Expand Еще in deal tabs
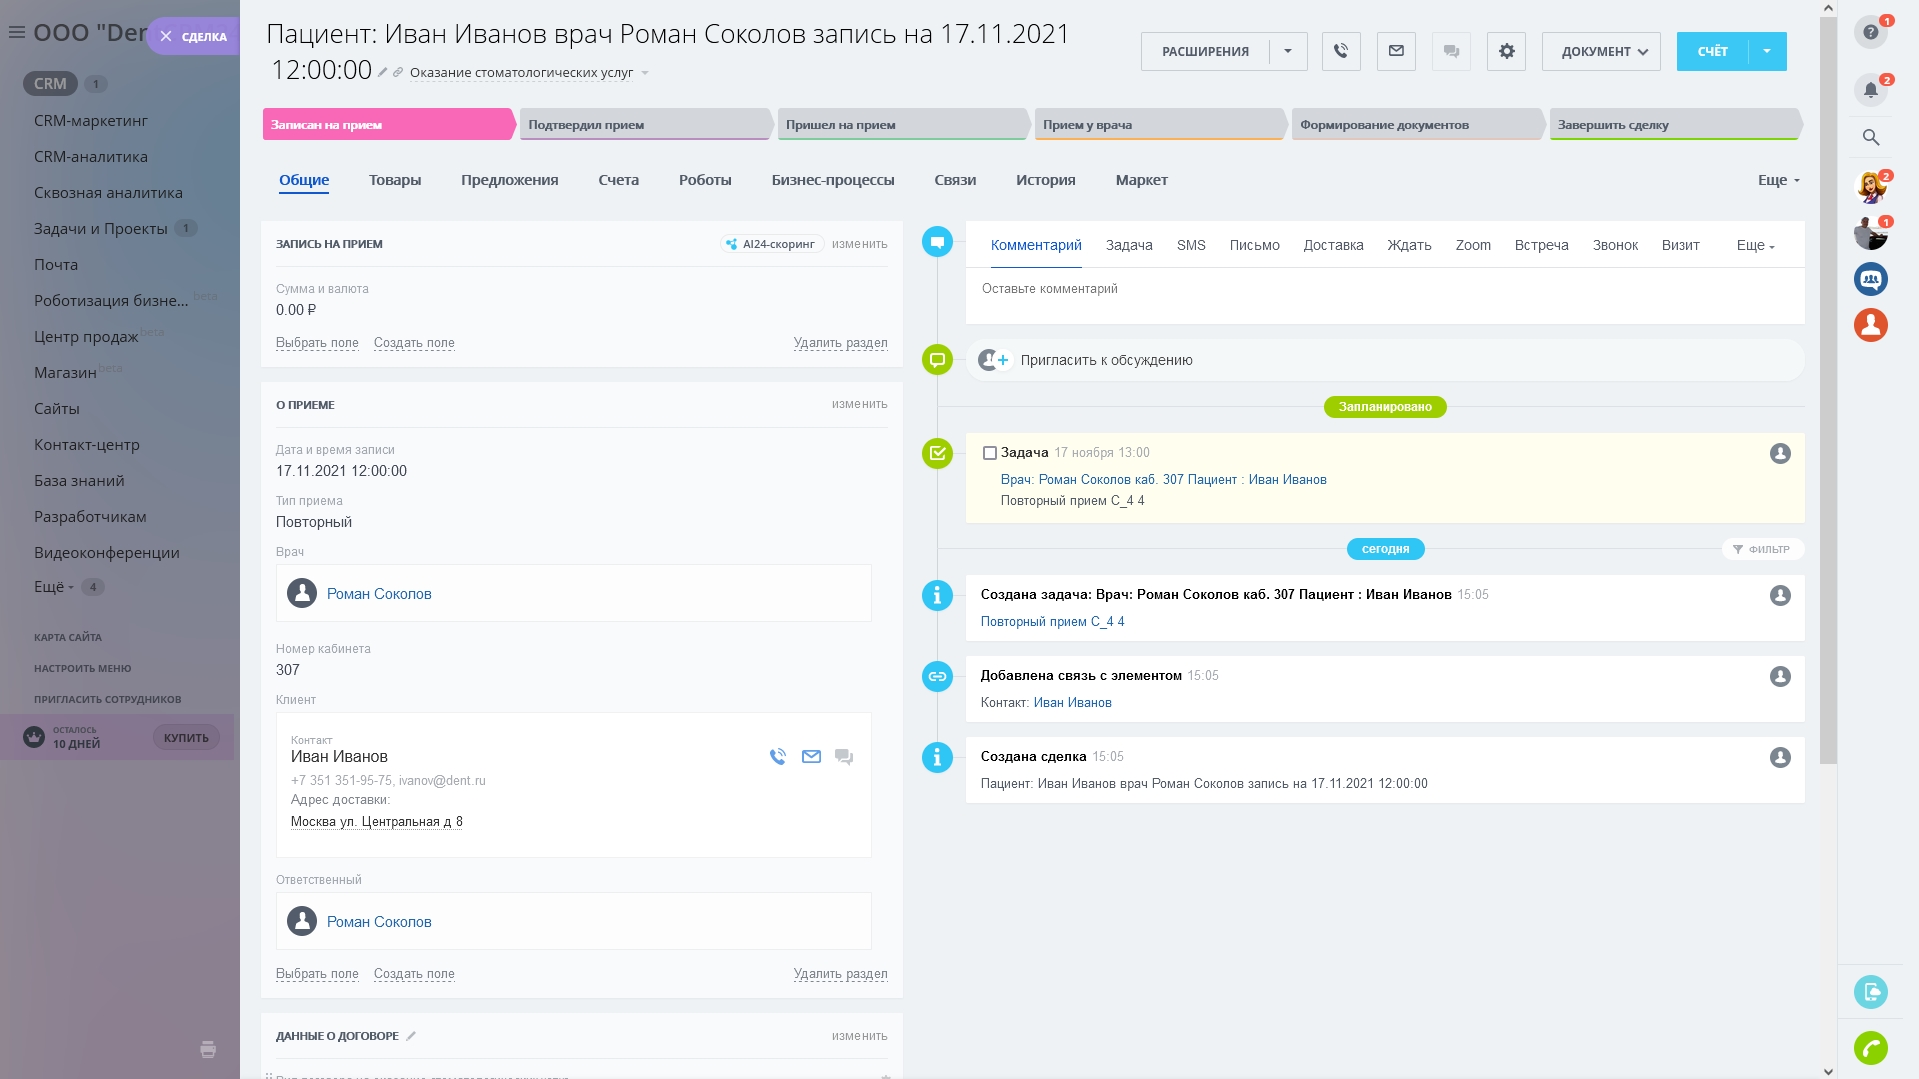The image size is (1919, 1079). [x=1779, y=180]
